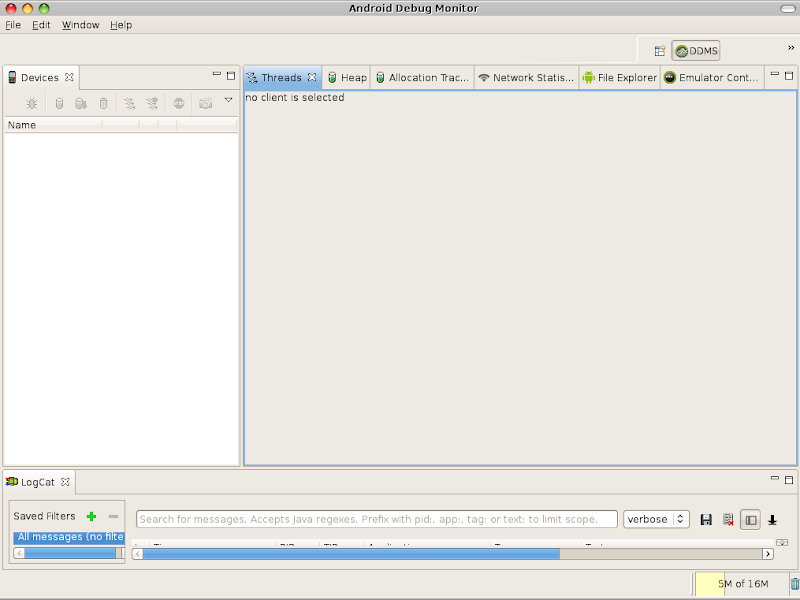Click the Update Threads icon
Image resolution: width=800 pixels, height=600 pixels.
[130, 104]
